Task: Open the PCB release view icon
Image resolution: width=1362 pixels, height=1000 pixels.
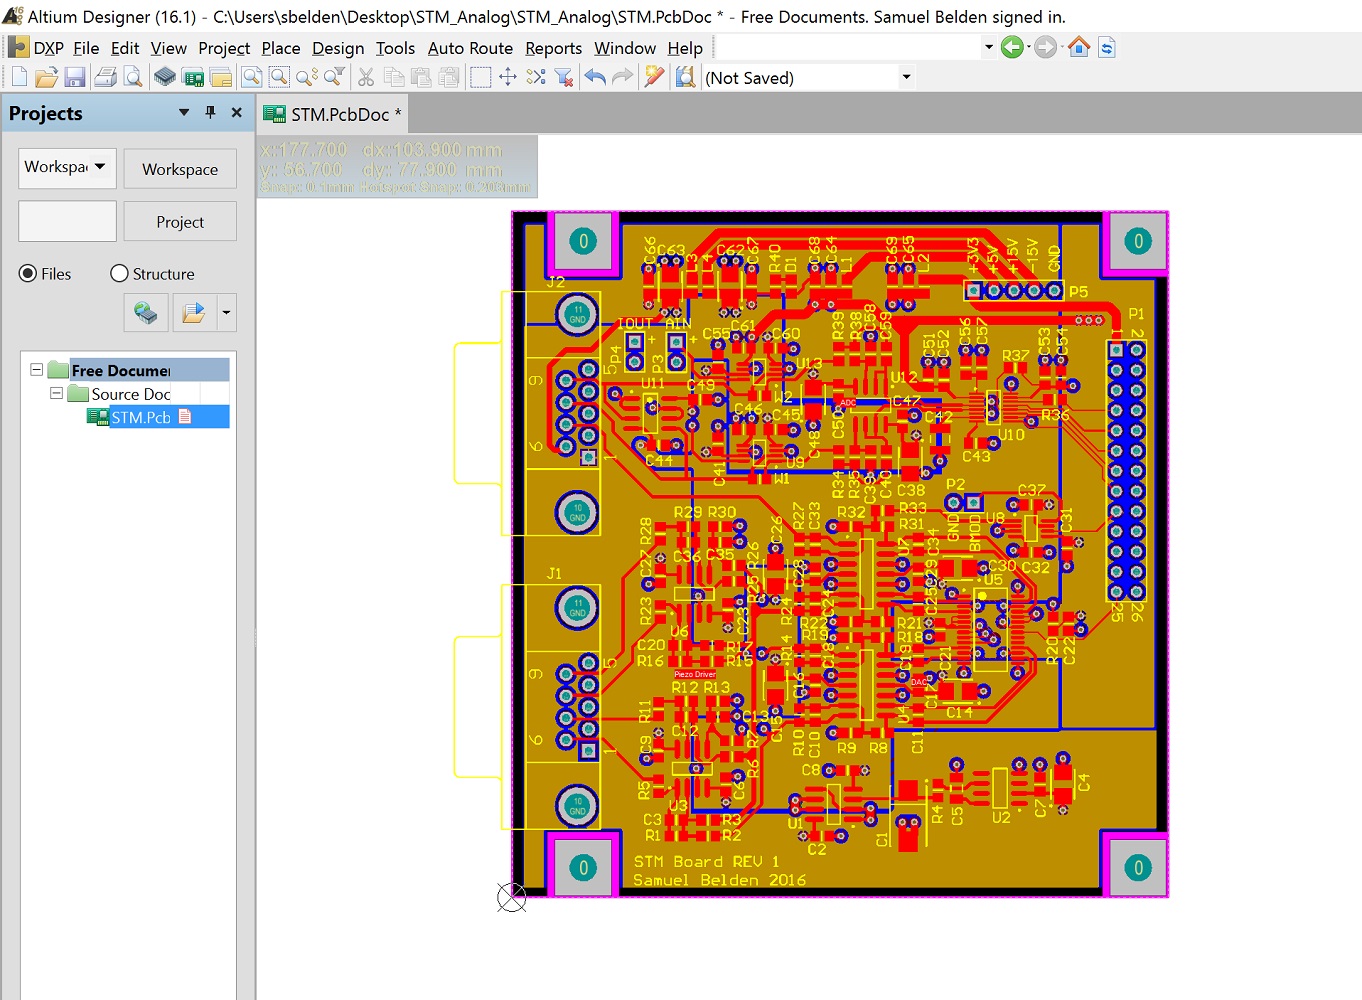Action: 193,77
